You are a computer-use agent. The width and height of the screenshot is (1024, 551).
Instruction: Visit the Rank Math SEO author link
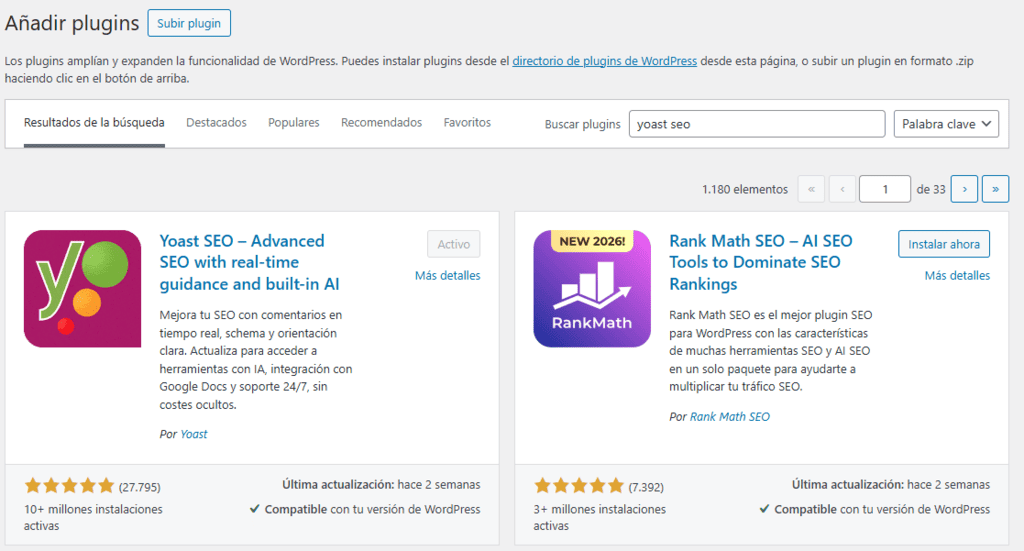[x=730, y=417]
